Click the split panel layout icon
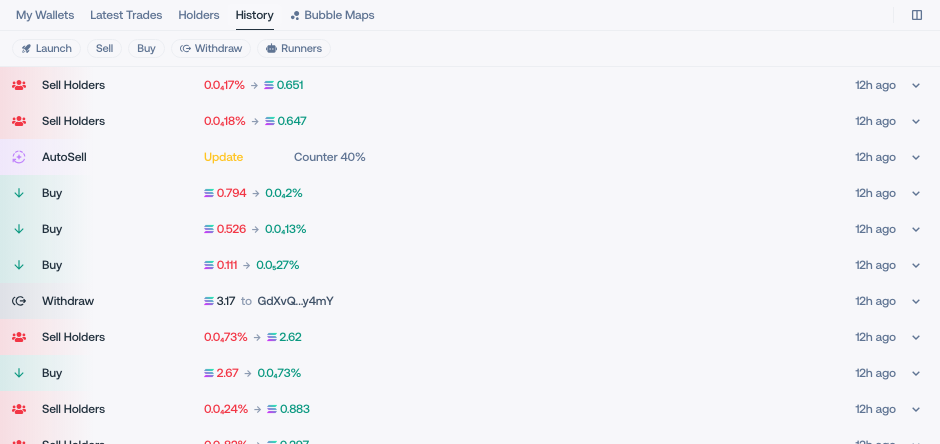This screenshot has width=940, height=444. point(917,15)
